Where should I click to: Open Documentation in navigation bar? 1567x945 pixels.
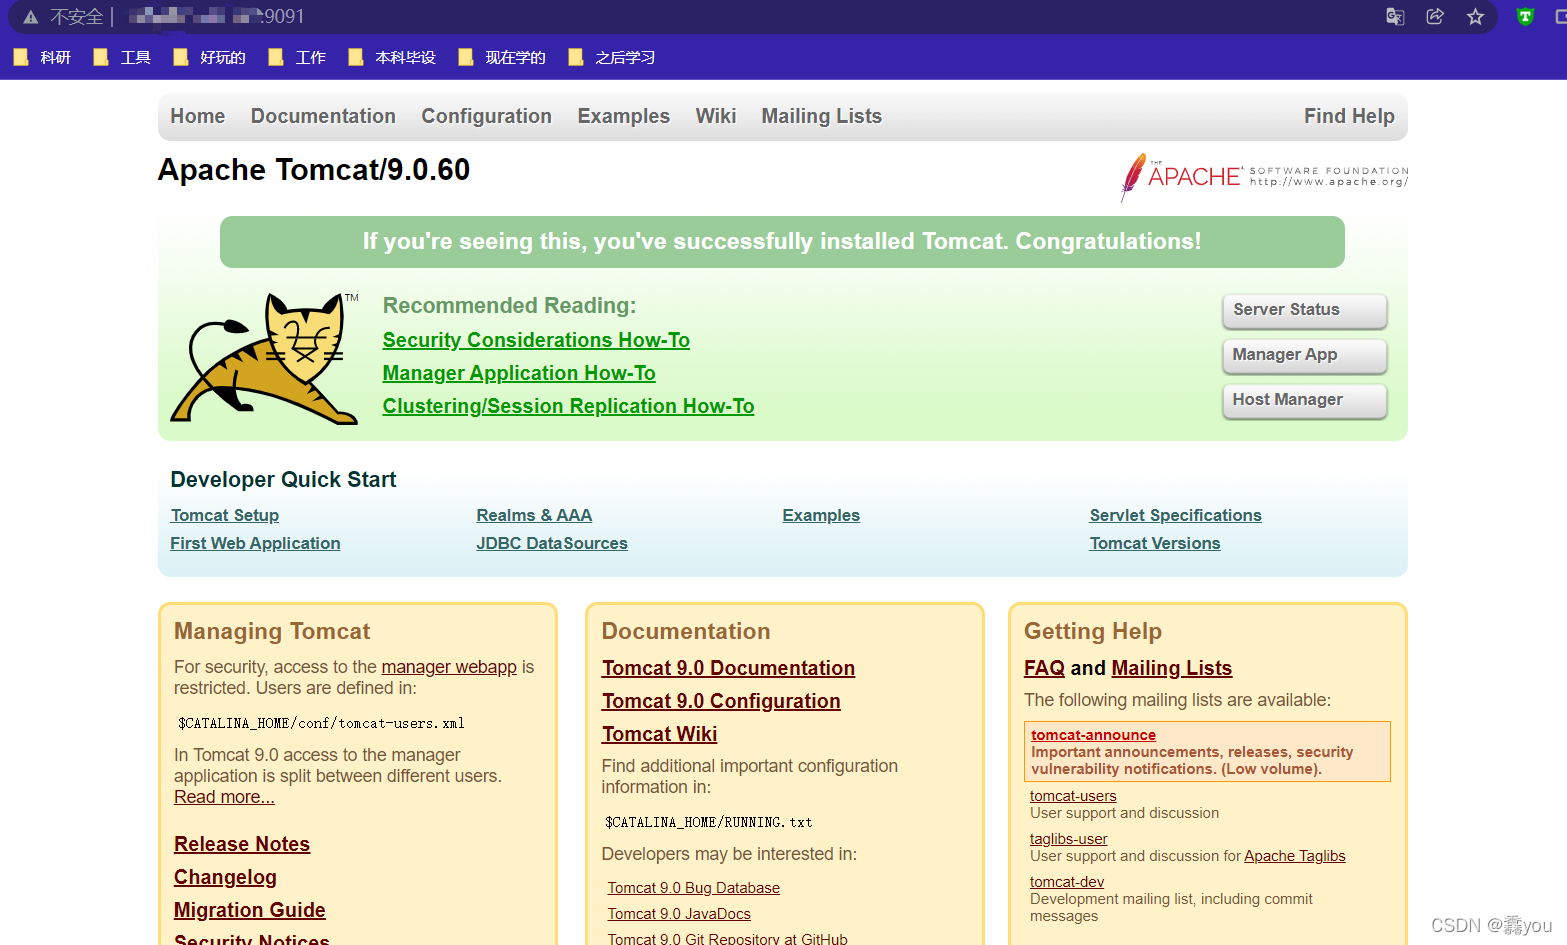tap(323, 116)
